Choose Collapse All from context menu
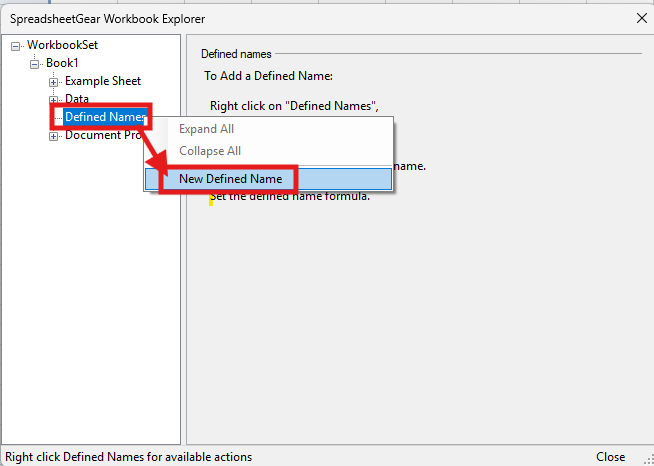 coord(210,151)
